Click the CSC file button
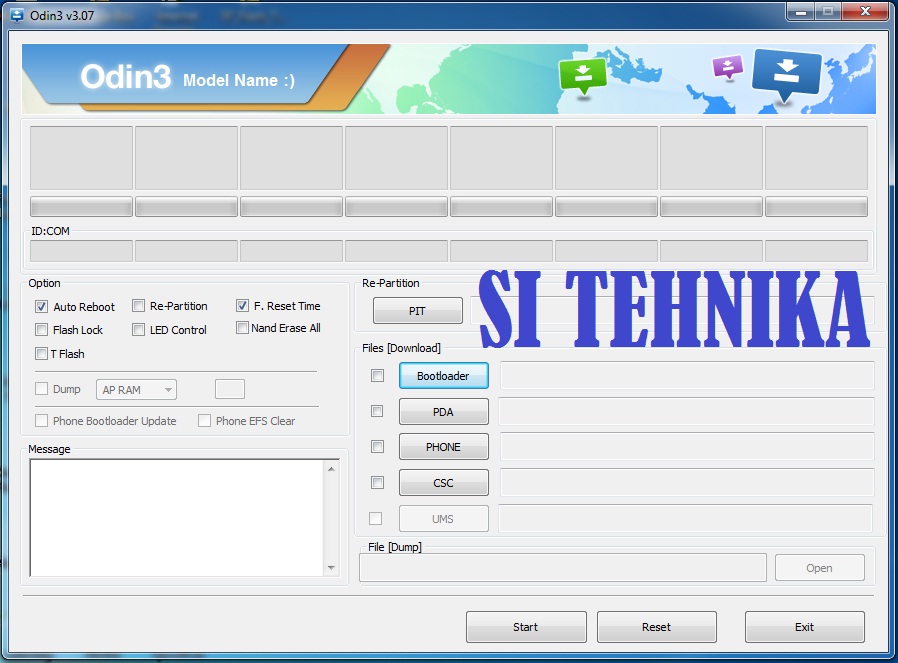Image resolution: width=898 pixels, height=663 pixels. 443,483
